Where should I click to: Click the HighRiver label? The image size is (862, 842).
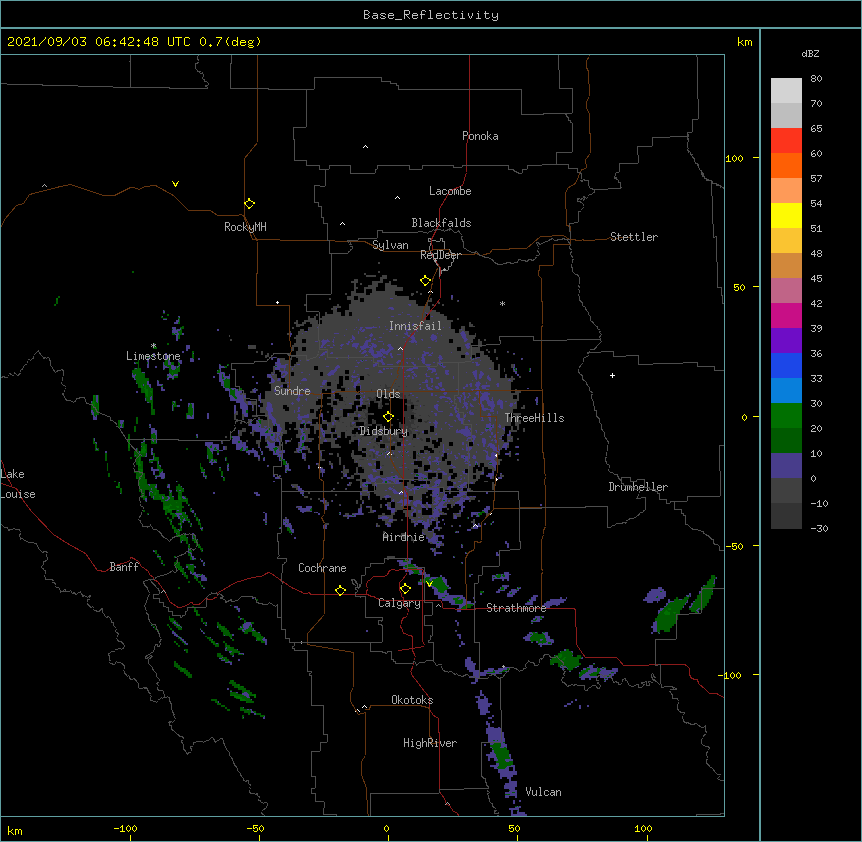click(430, 743)
